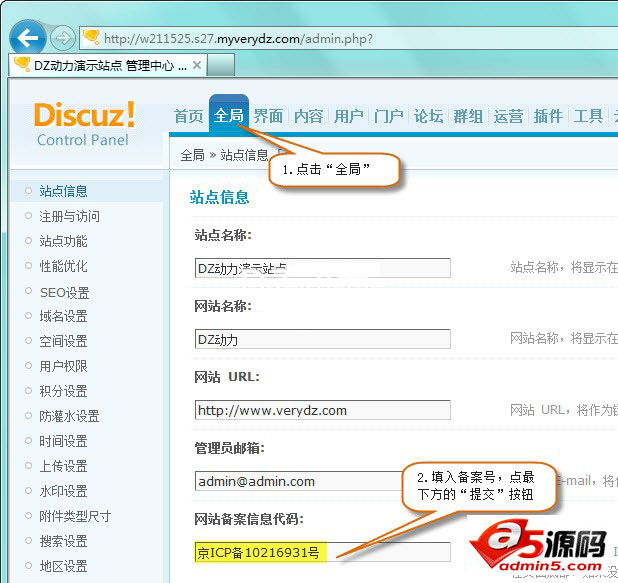The width and height of the screenshot is (618, 583).
Task: Click the 站点信息 page heading
Action: coord(220,197)
